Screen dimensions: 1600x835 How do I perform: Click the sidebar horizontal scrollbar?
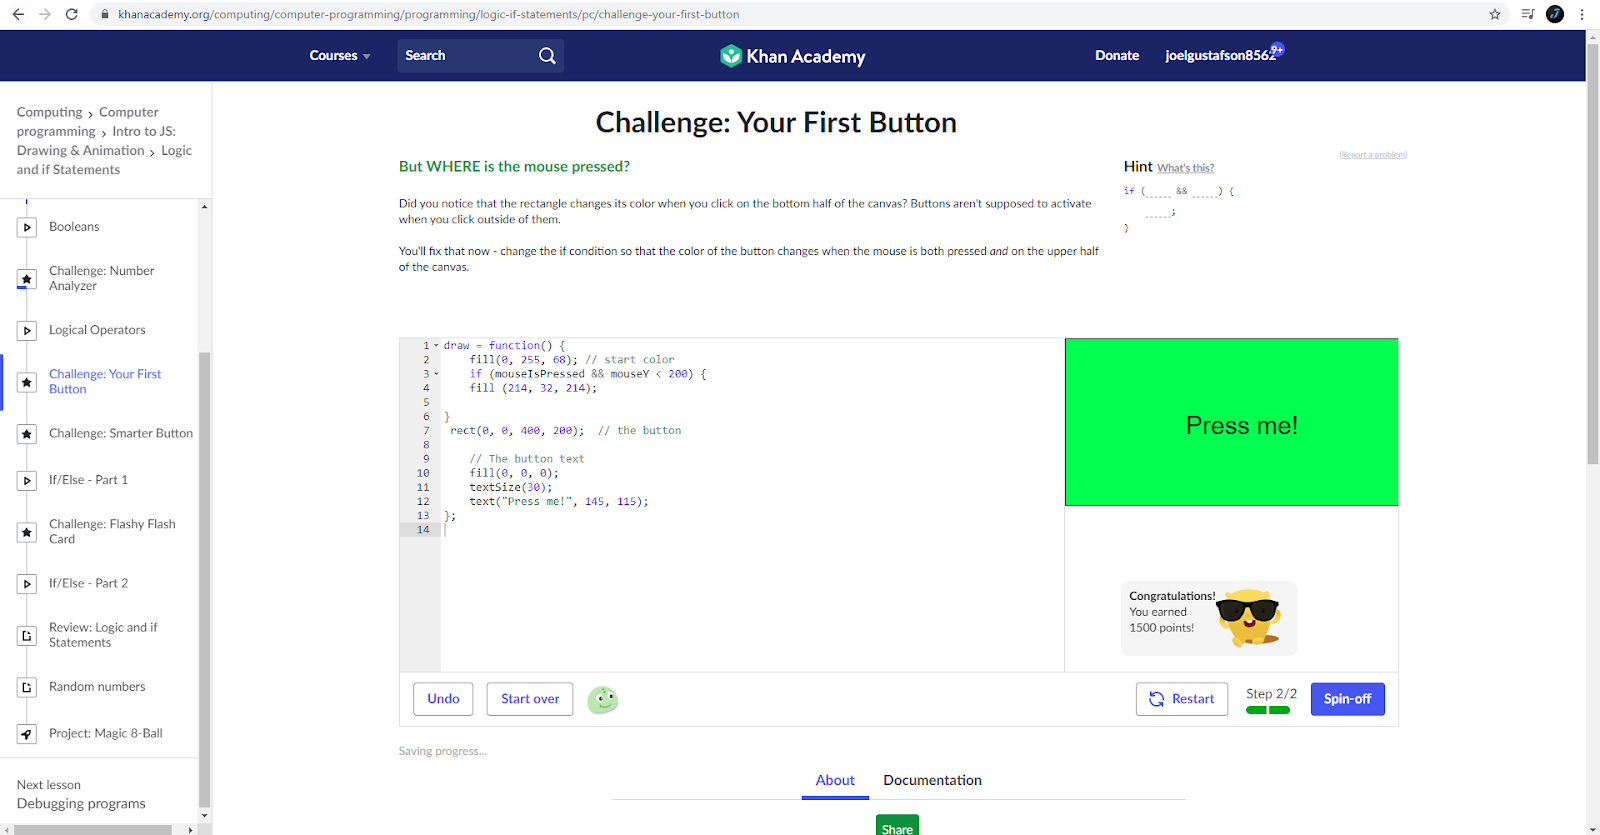tap(93, 829)
